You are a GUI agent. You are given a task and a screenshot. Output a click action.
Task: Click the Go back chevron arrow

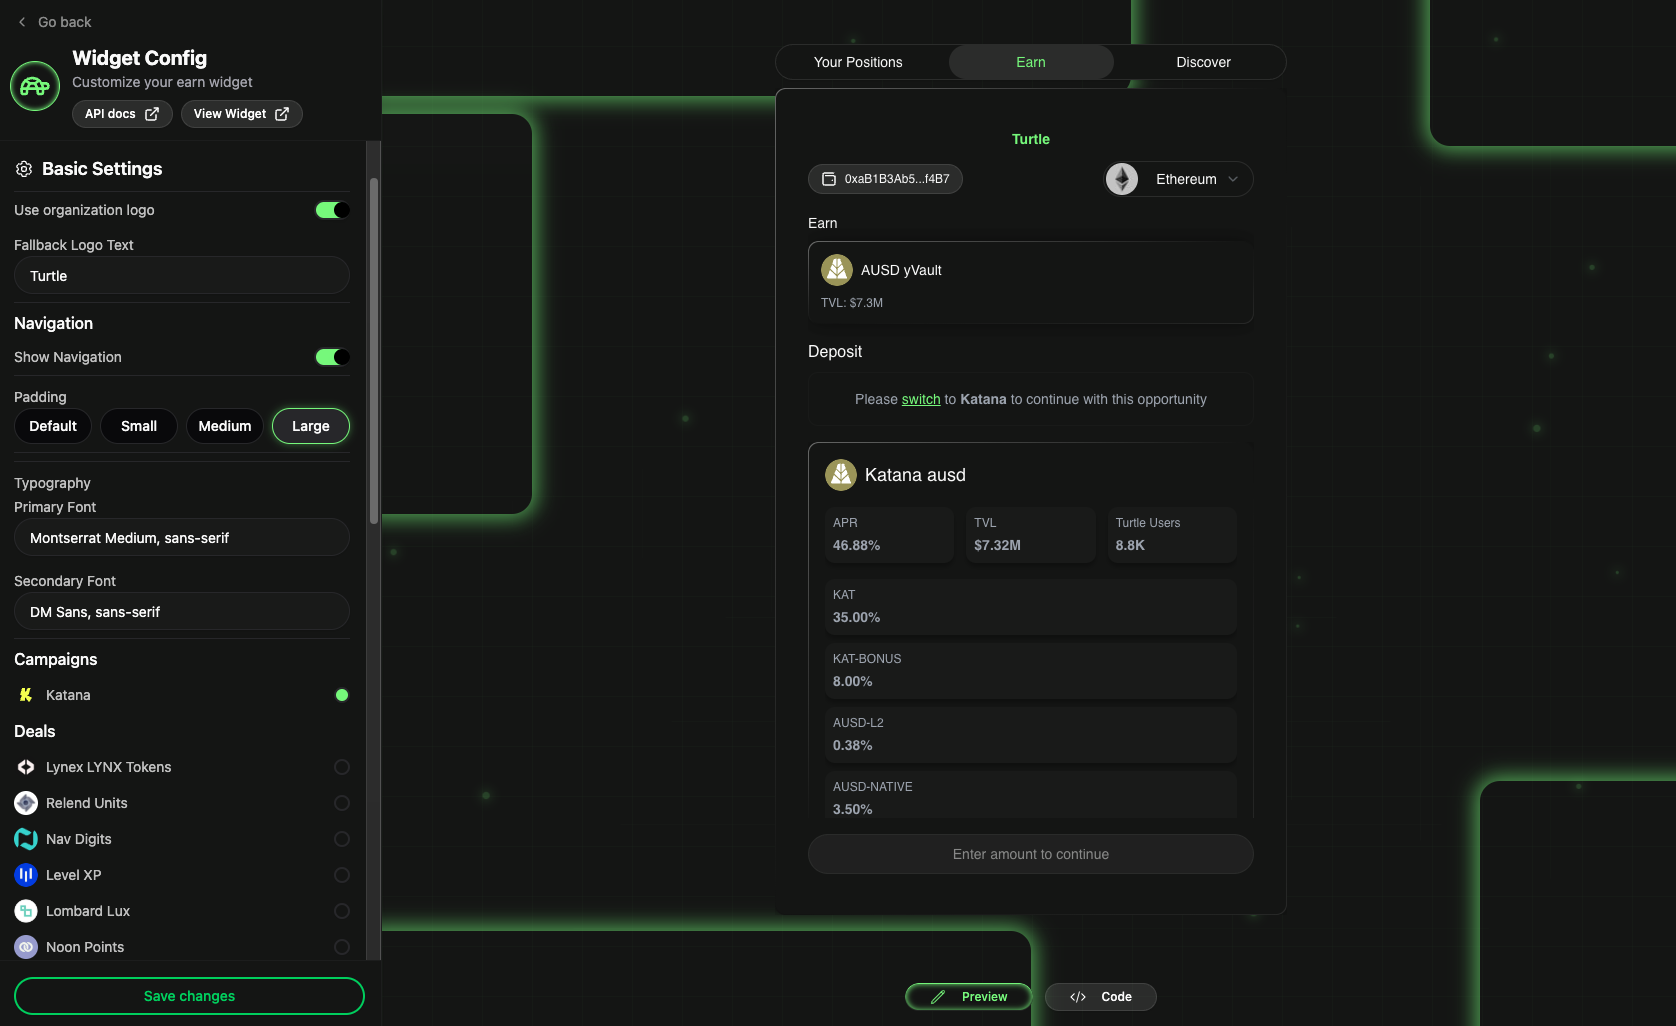click(x=22, y=22)
